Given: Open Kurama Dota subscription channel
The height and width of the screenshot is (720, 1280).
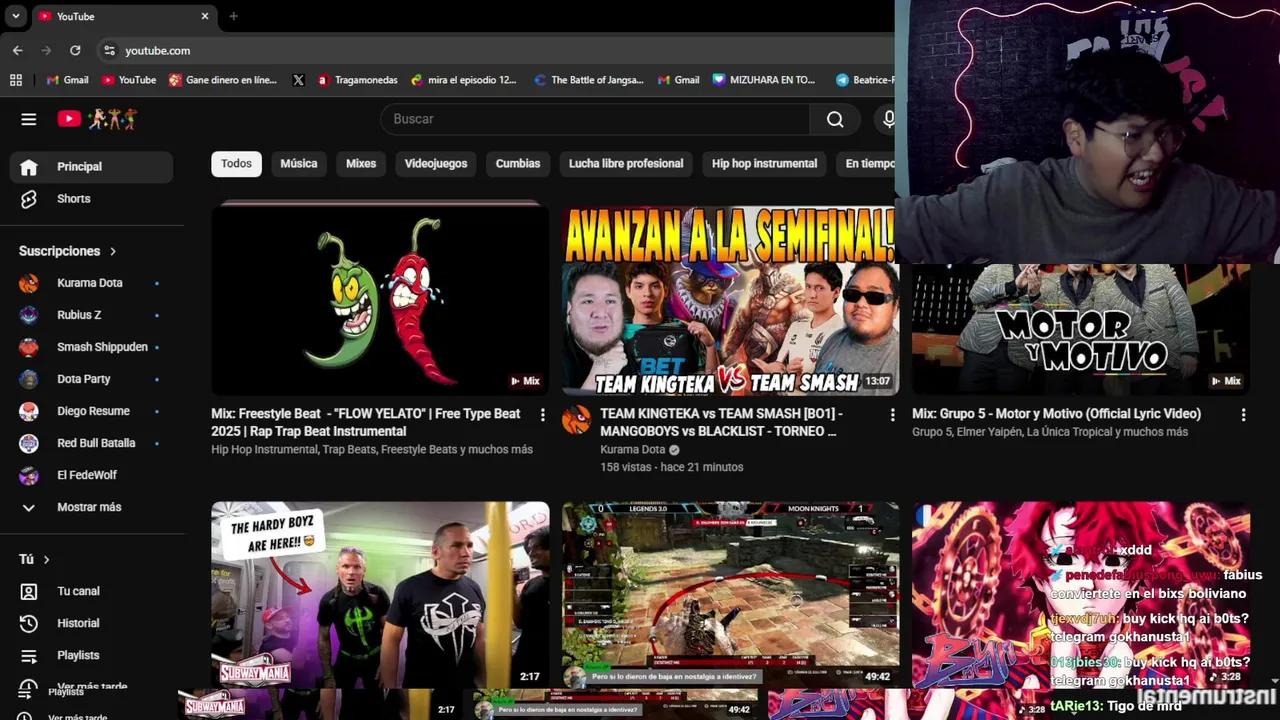Looking at the screenshot, I should [x=91, y=283].
